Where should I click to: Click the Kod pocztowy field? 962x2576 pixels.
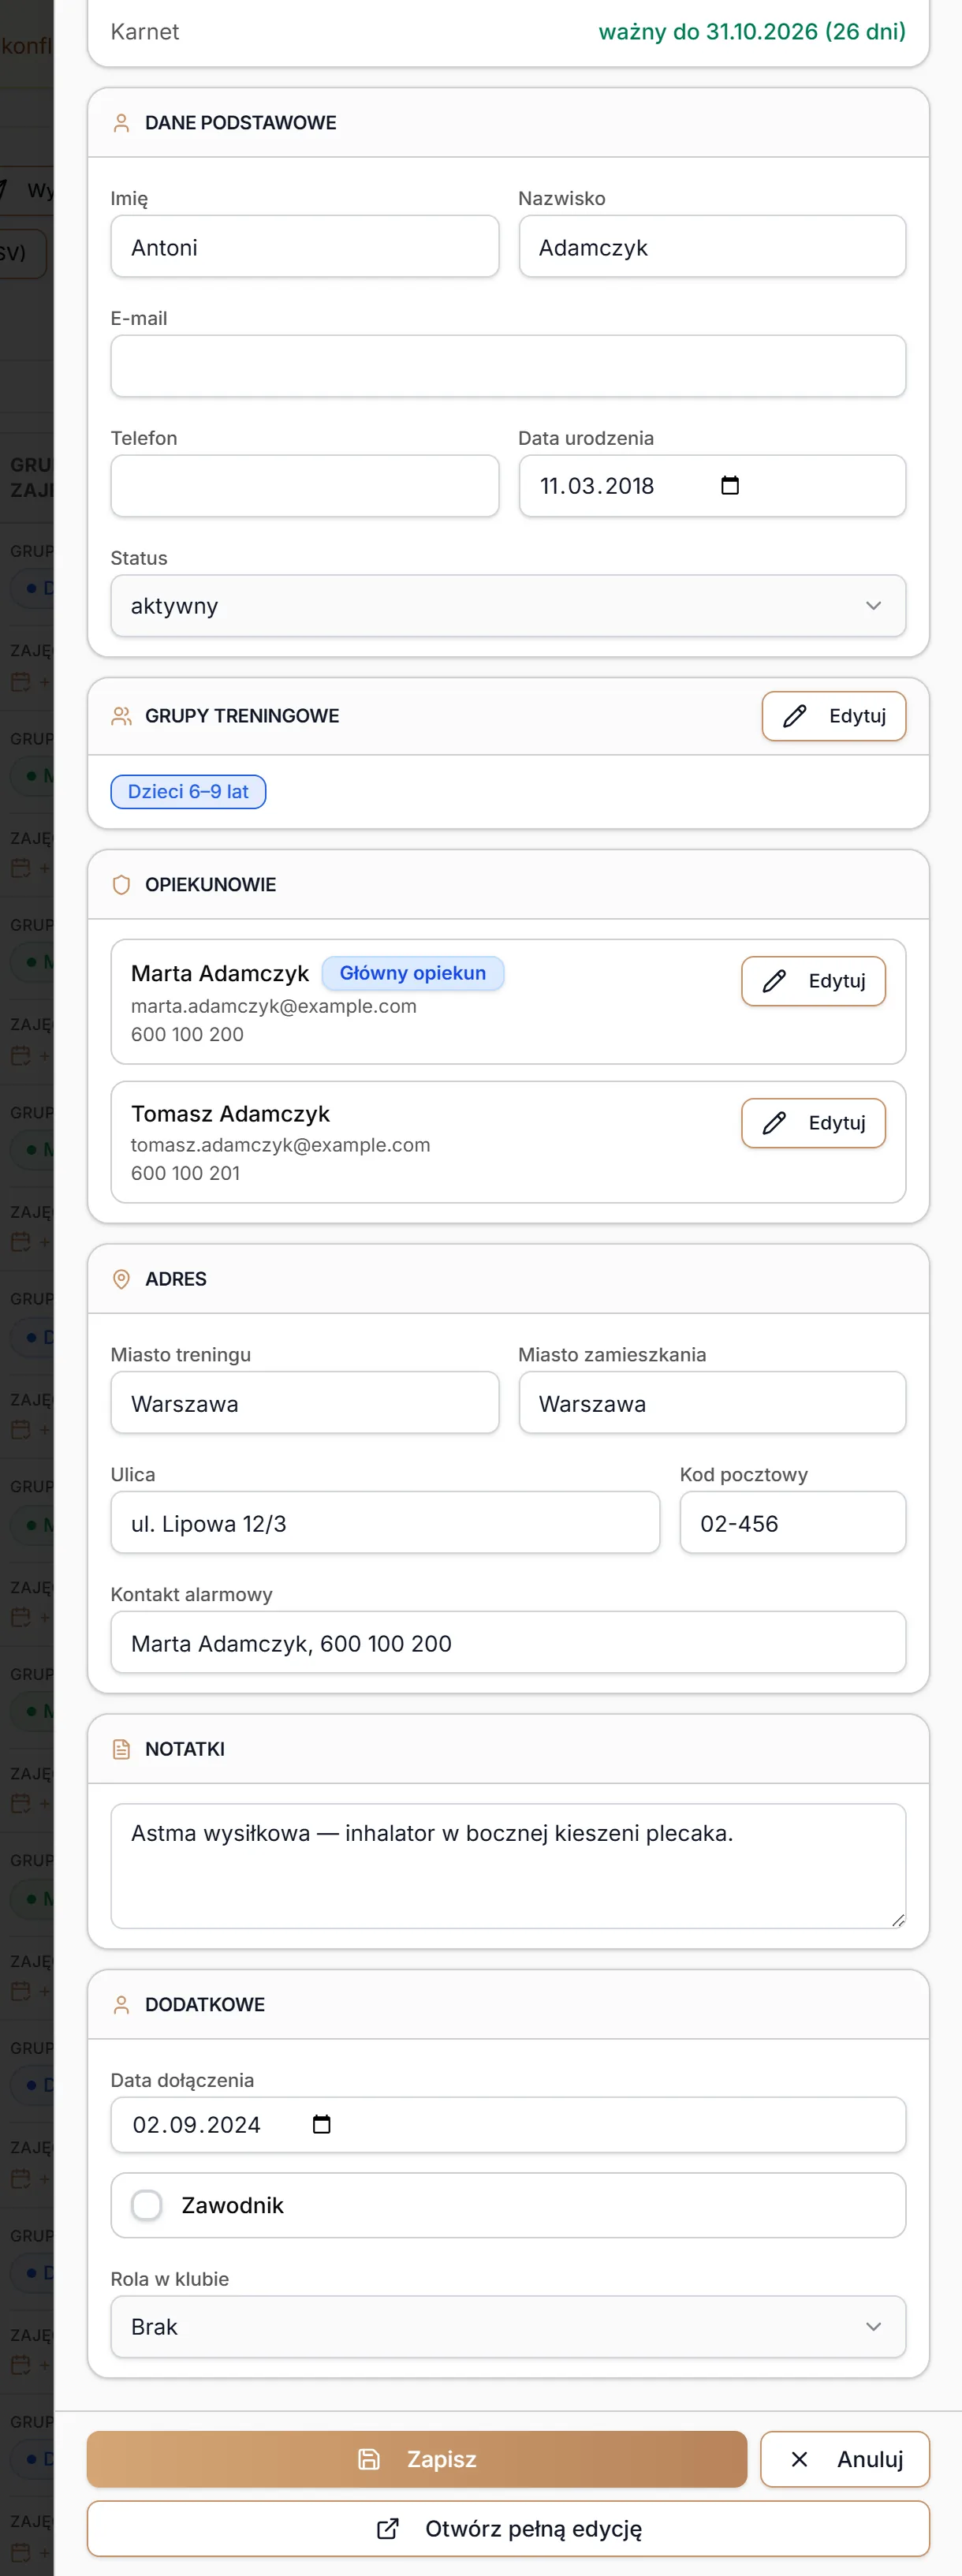click(793, 1523)
